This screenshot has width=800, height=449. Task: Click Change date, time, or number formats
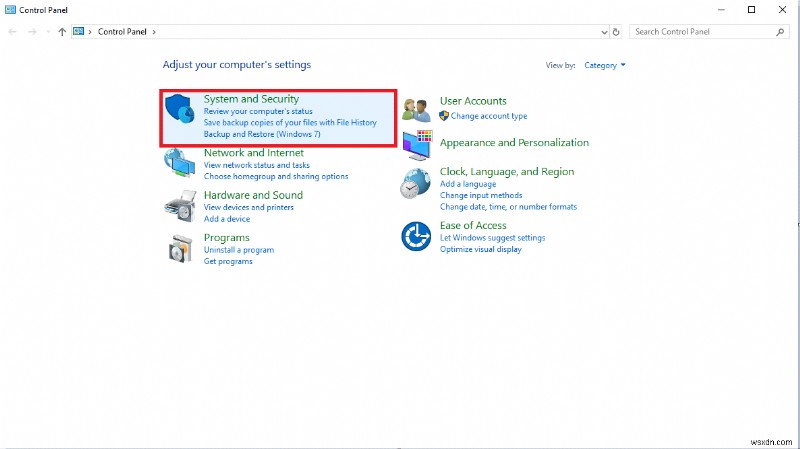pyautogui.click(x=508, y=207)
